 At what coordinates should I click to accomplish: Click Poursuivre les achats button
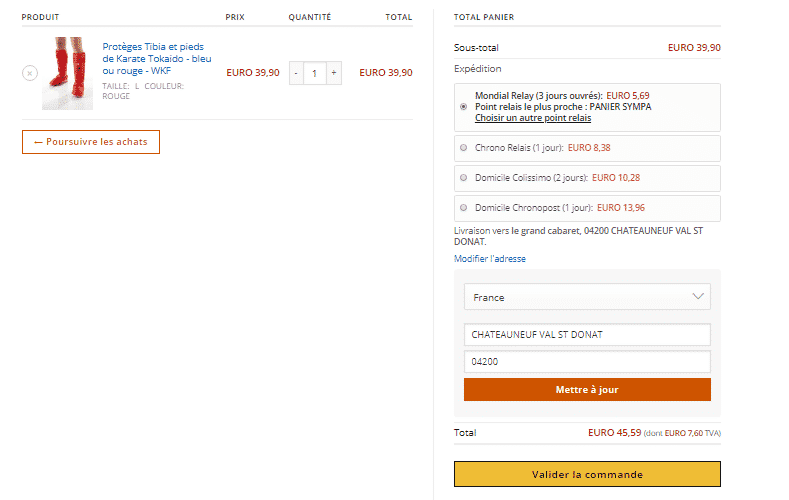click(x=91, y=142)
